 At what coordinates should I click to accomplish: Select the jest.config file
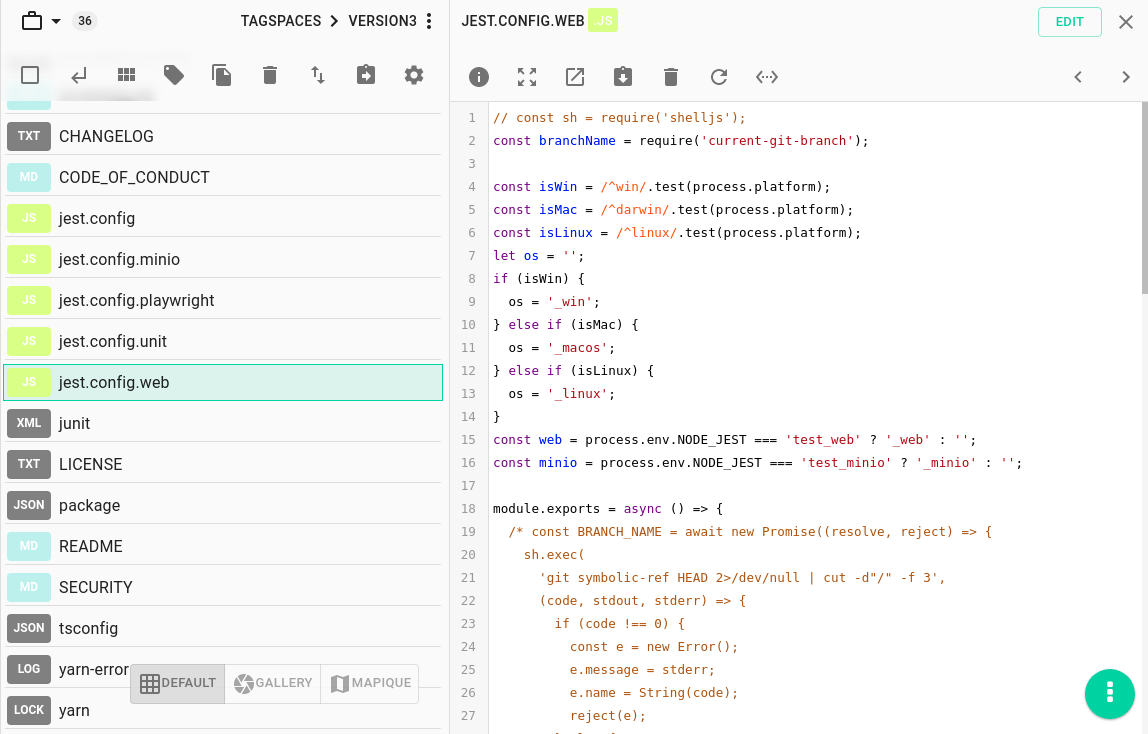(x=223, y=218)
